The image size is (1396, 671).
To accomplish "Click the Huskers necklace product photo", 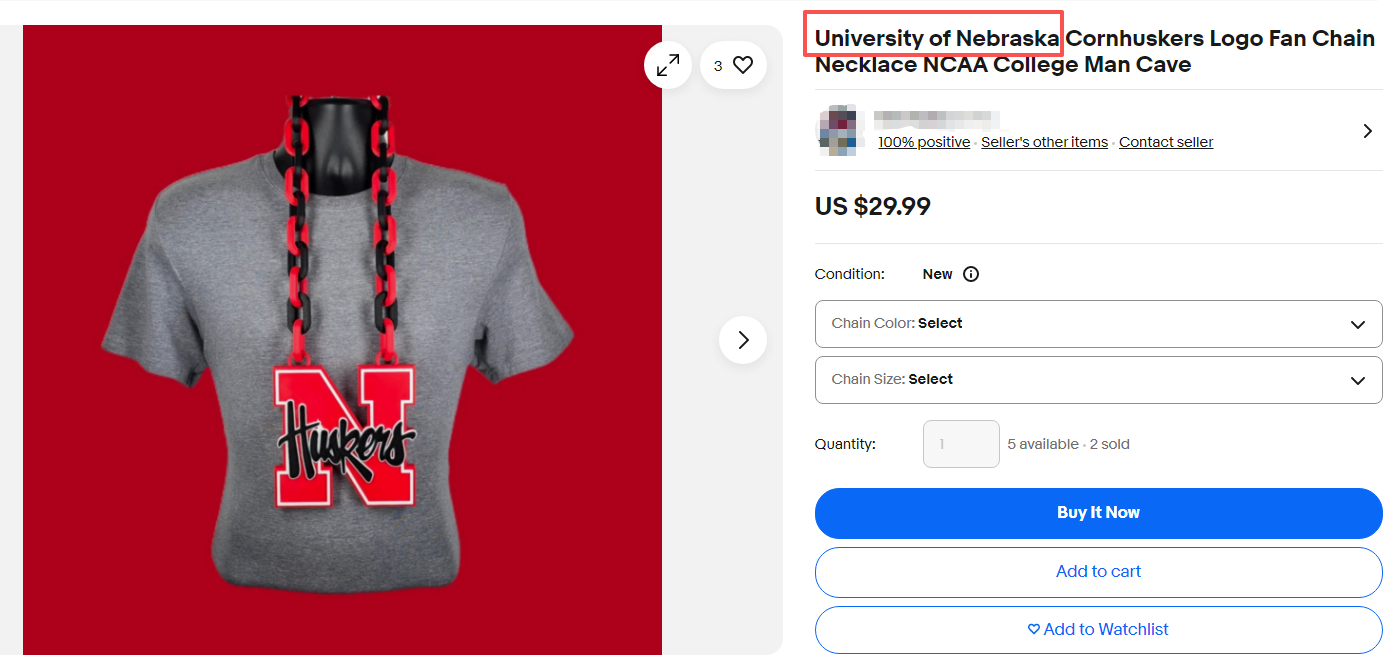I will click(x=342, y=340).
